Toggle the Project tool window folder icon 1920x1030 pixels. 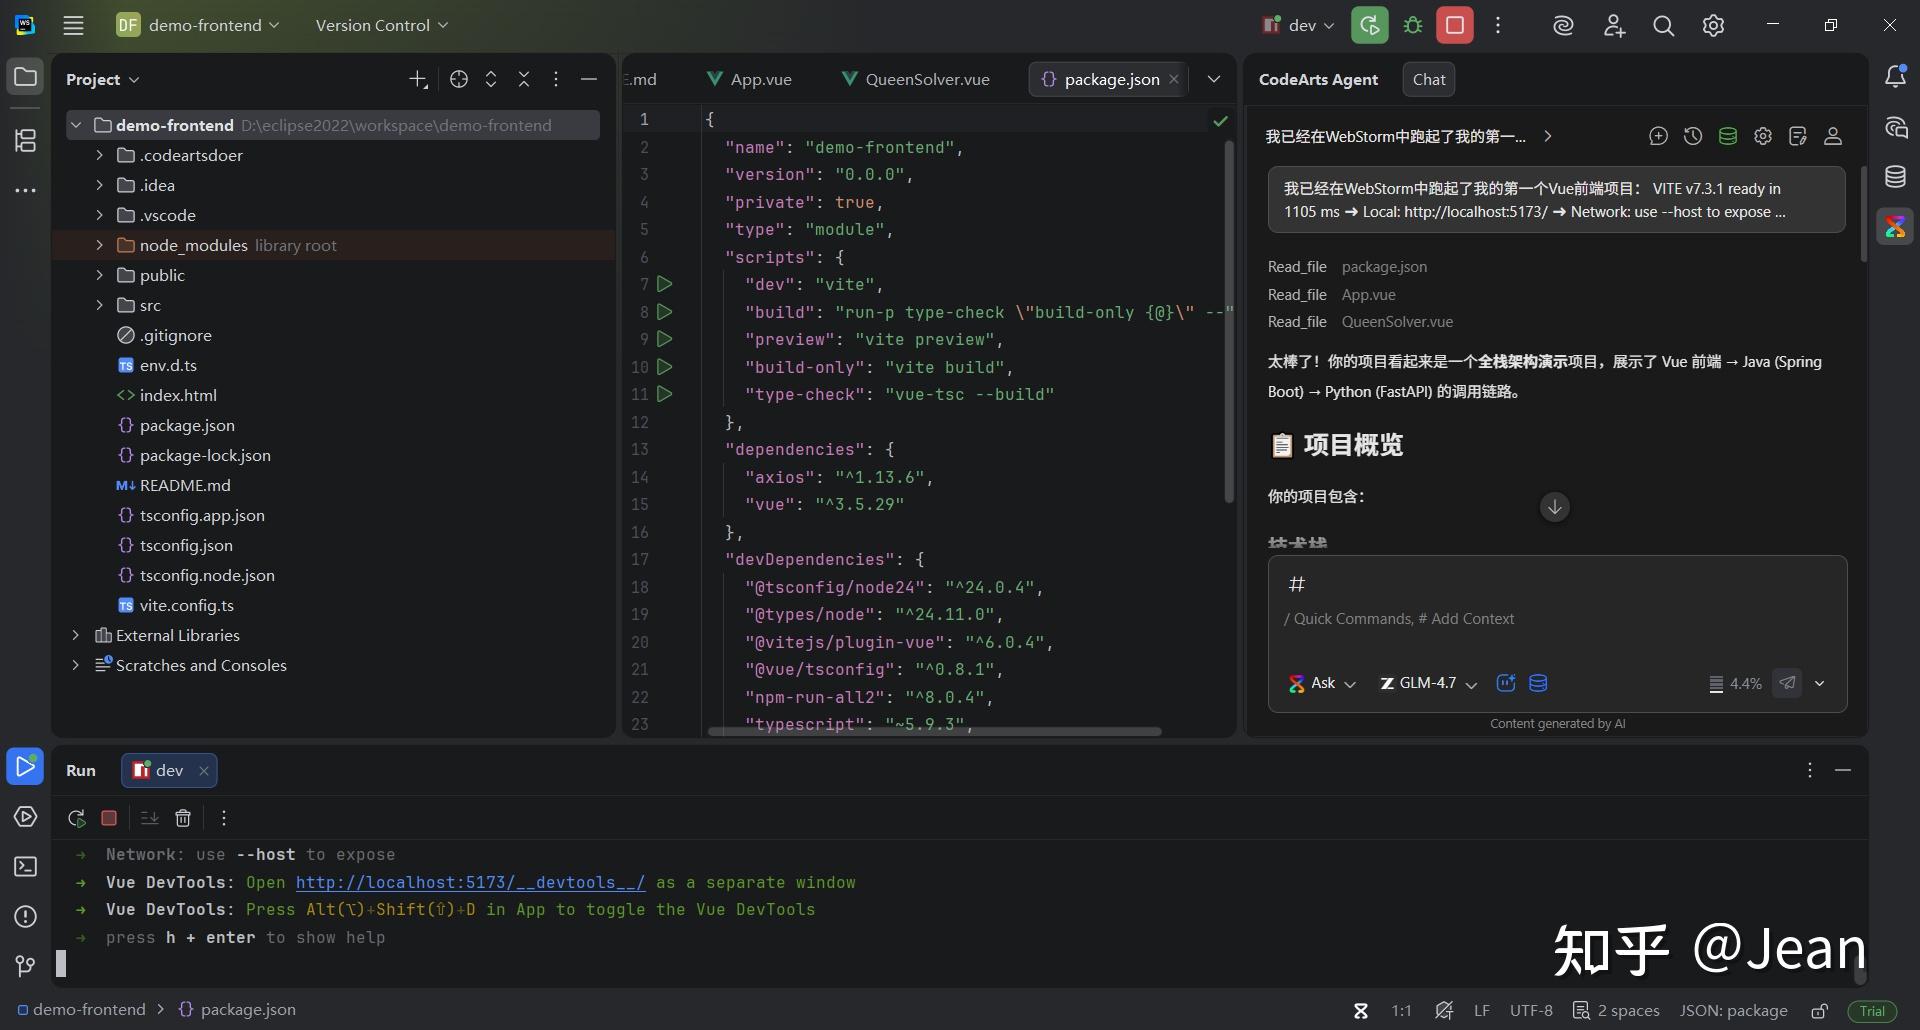click(x=26, y=77)
